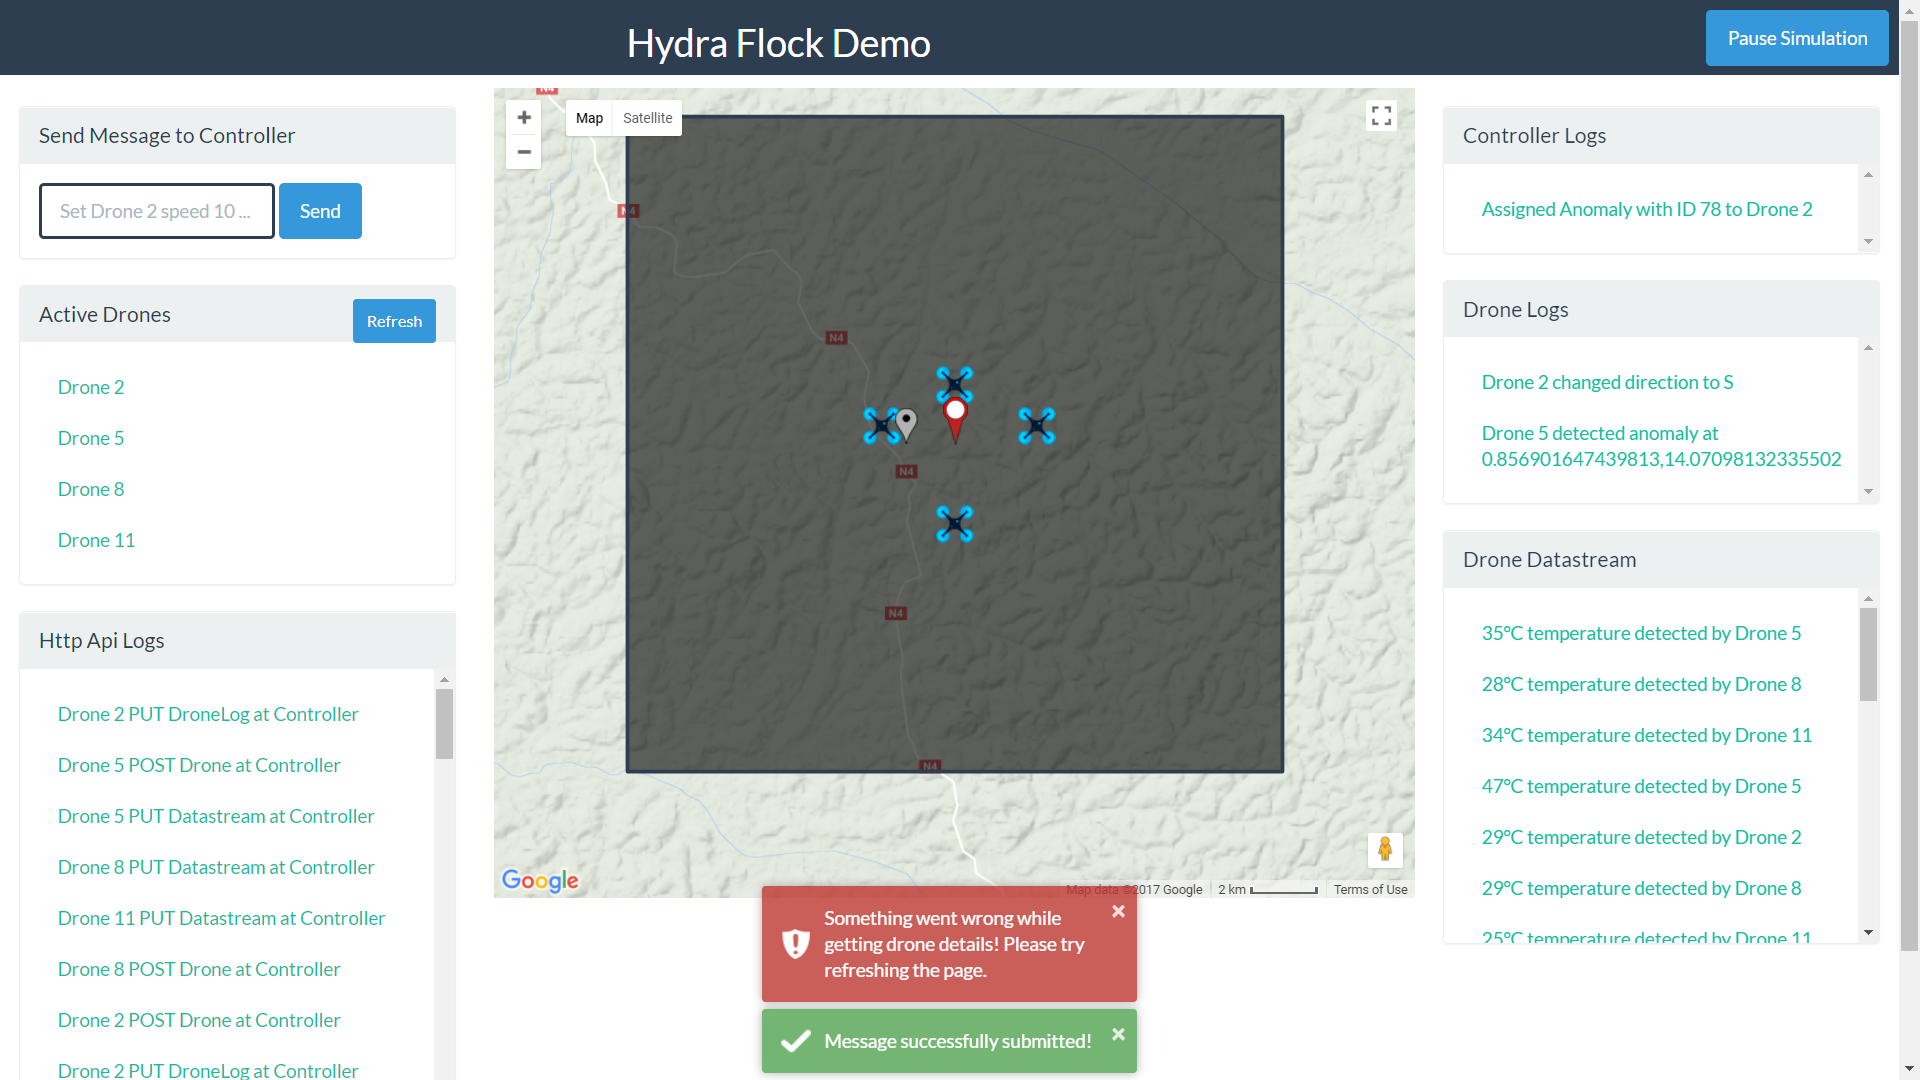Viewport: 1920px width, 1080px height.
Task: Click Drone Datastream scrollbar thumb
Action: coord(1868,653)
